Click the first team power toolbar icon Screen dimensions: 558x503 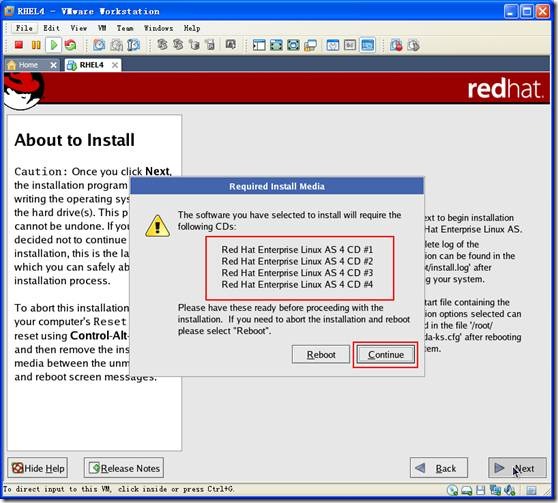click(x=162, y=45)
